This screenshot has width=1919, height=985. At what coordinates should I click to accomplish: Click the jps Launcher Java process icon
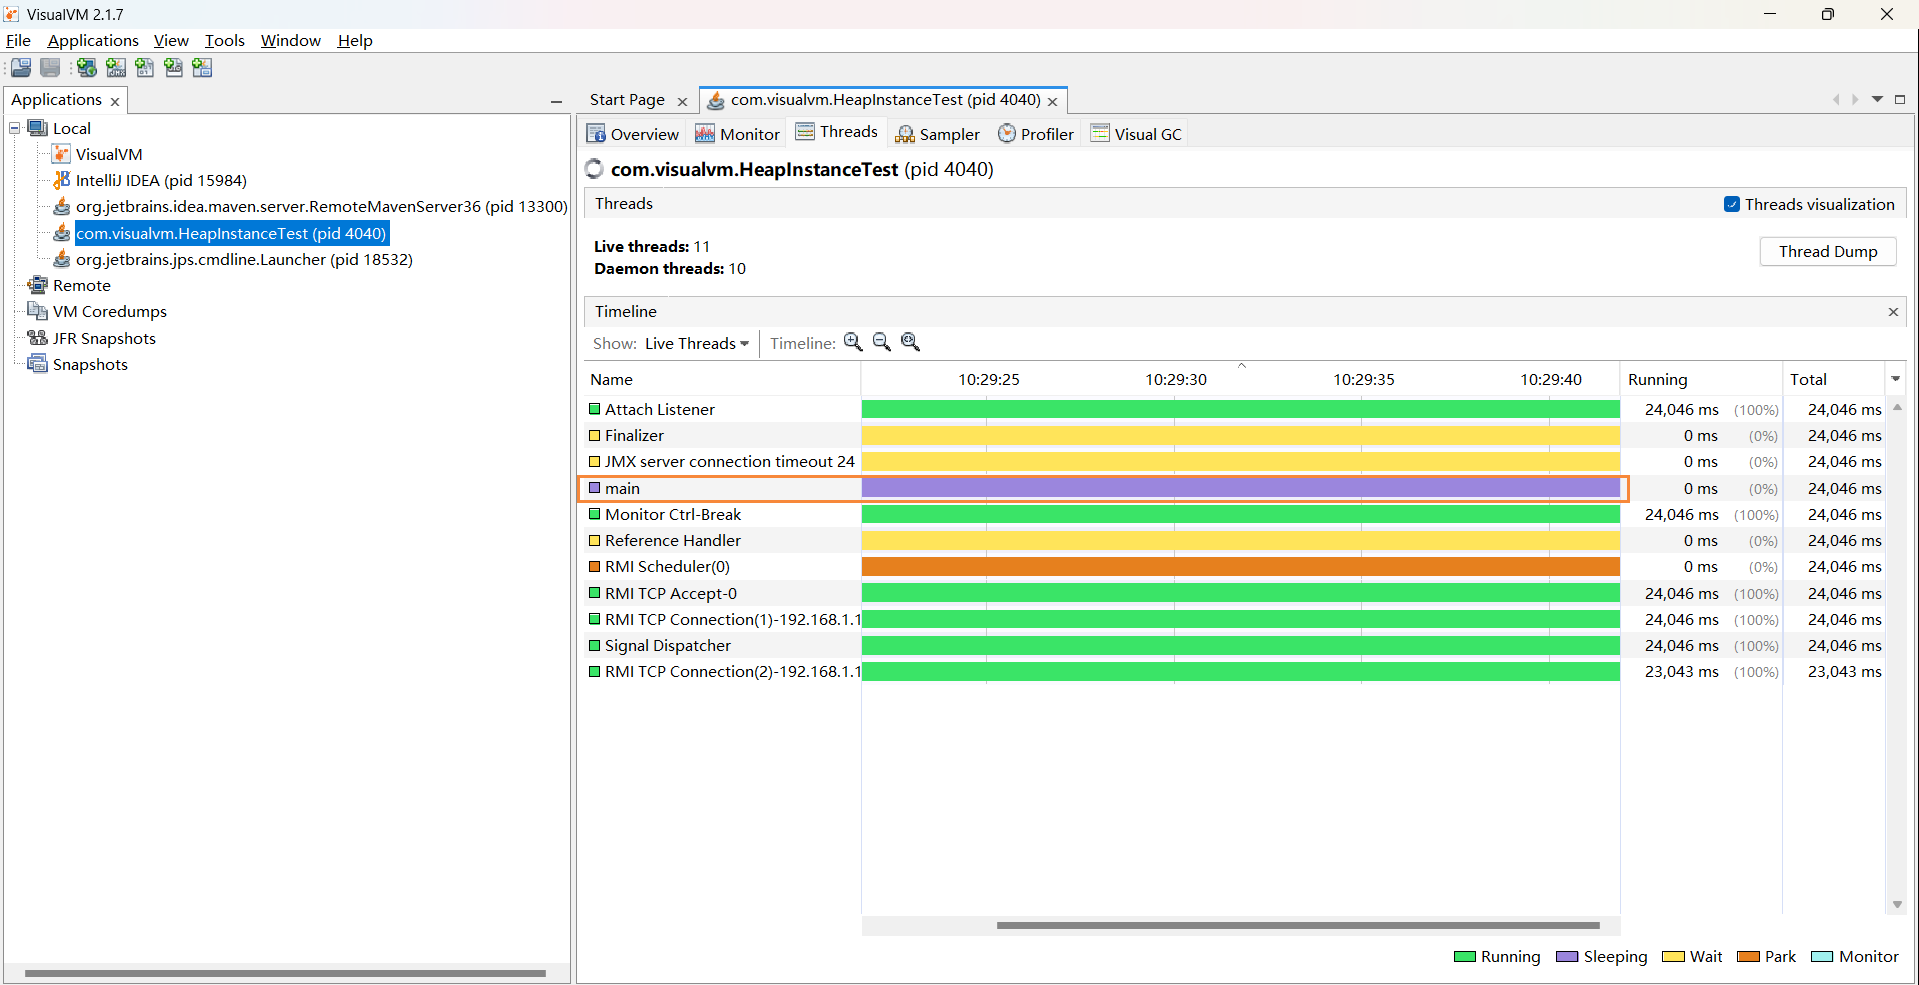point(61,259)
